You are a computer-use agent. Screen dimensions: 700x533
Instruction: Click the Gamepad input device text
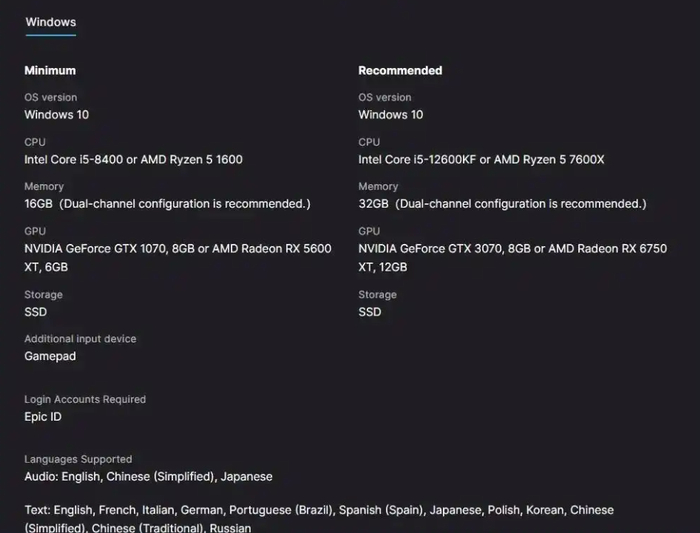pos(50,356)
